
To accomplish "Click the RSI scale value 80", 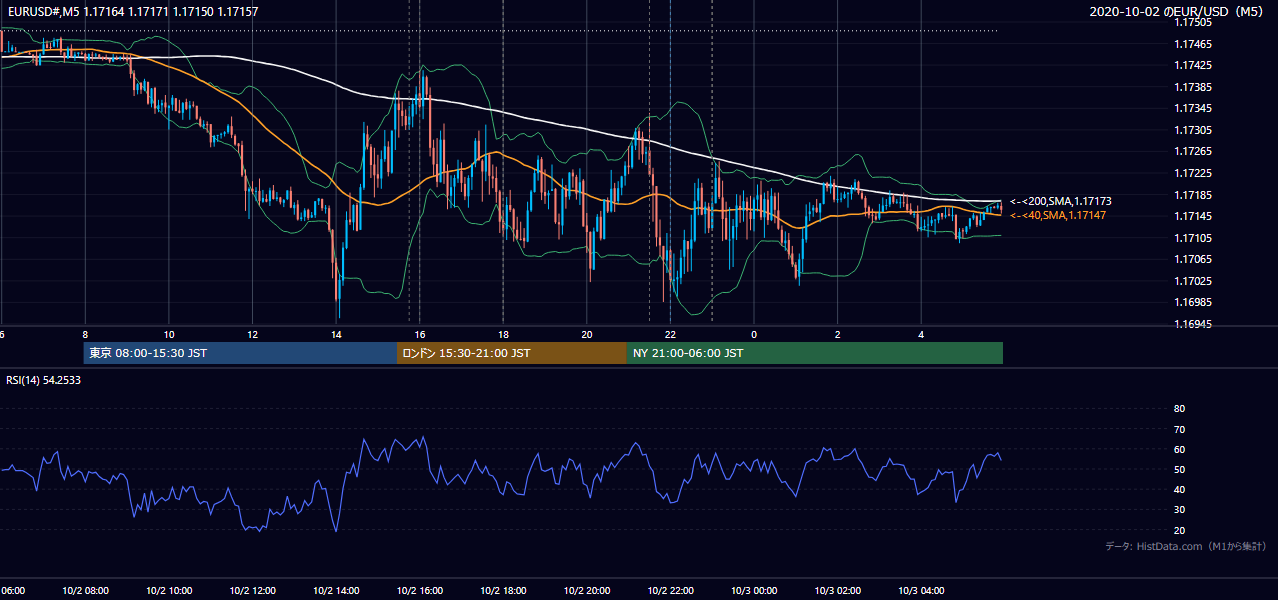I will click(x=1179, y=409).
